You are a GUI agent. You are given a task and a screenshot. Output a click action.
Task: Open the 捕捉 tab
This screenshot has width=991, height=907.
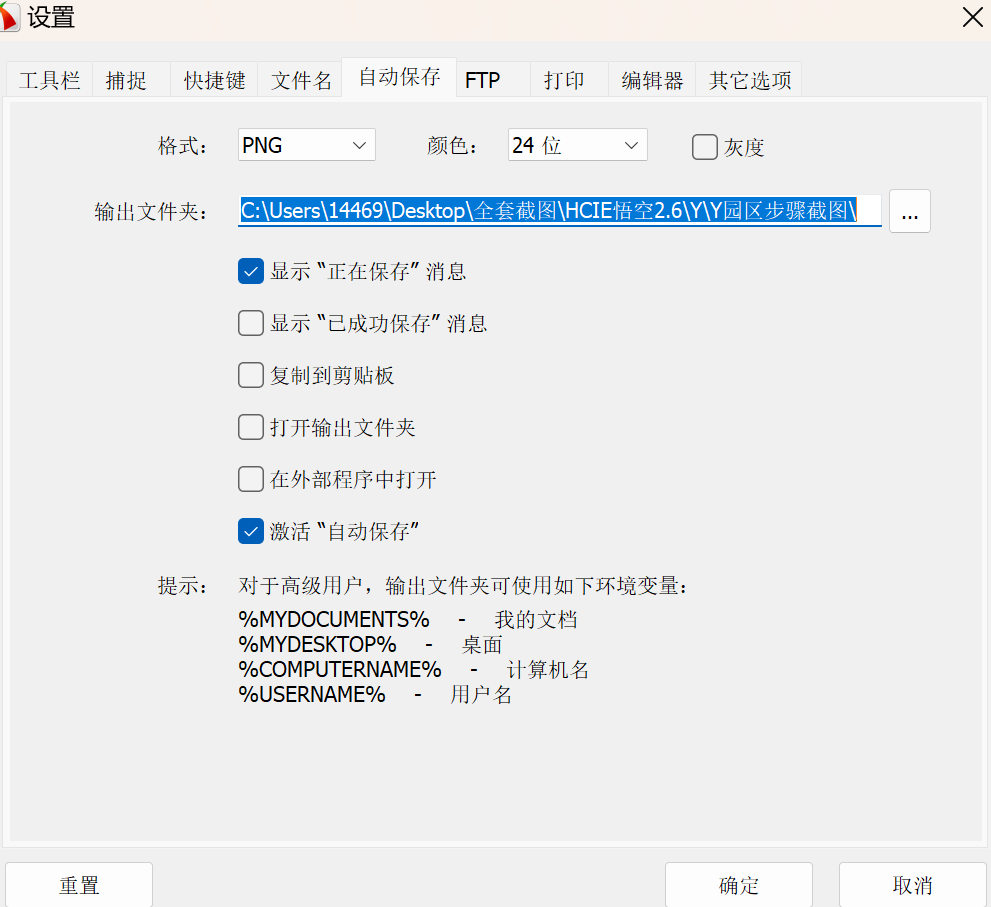pos(131,80)
